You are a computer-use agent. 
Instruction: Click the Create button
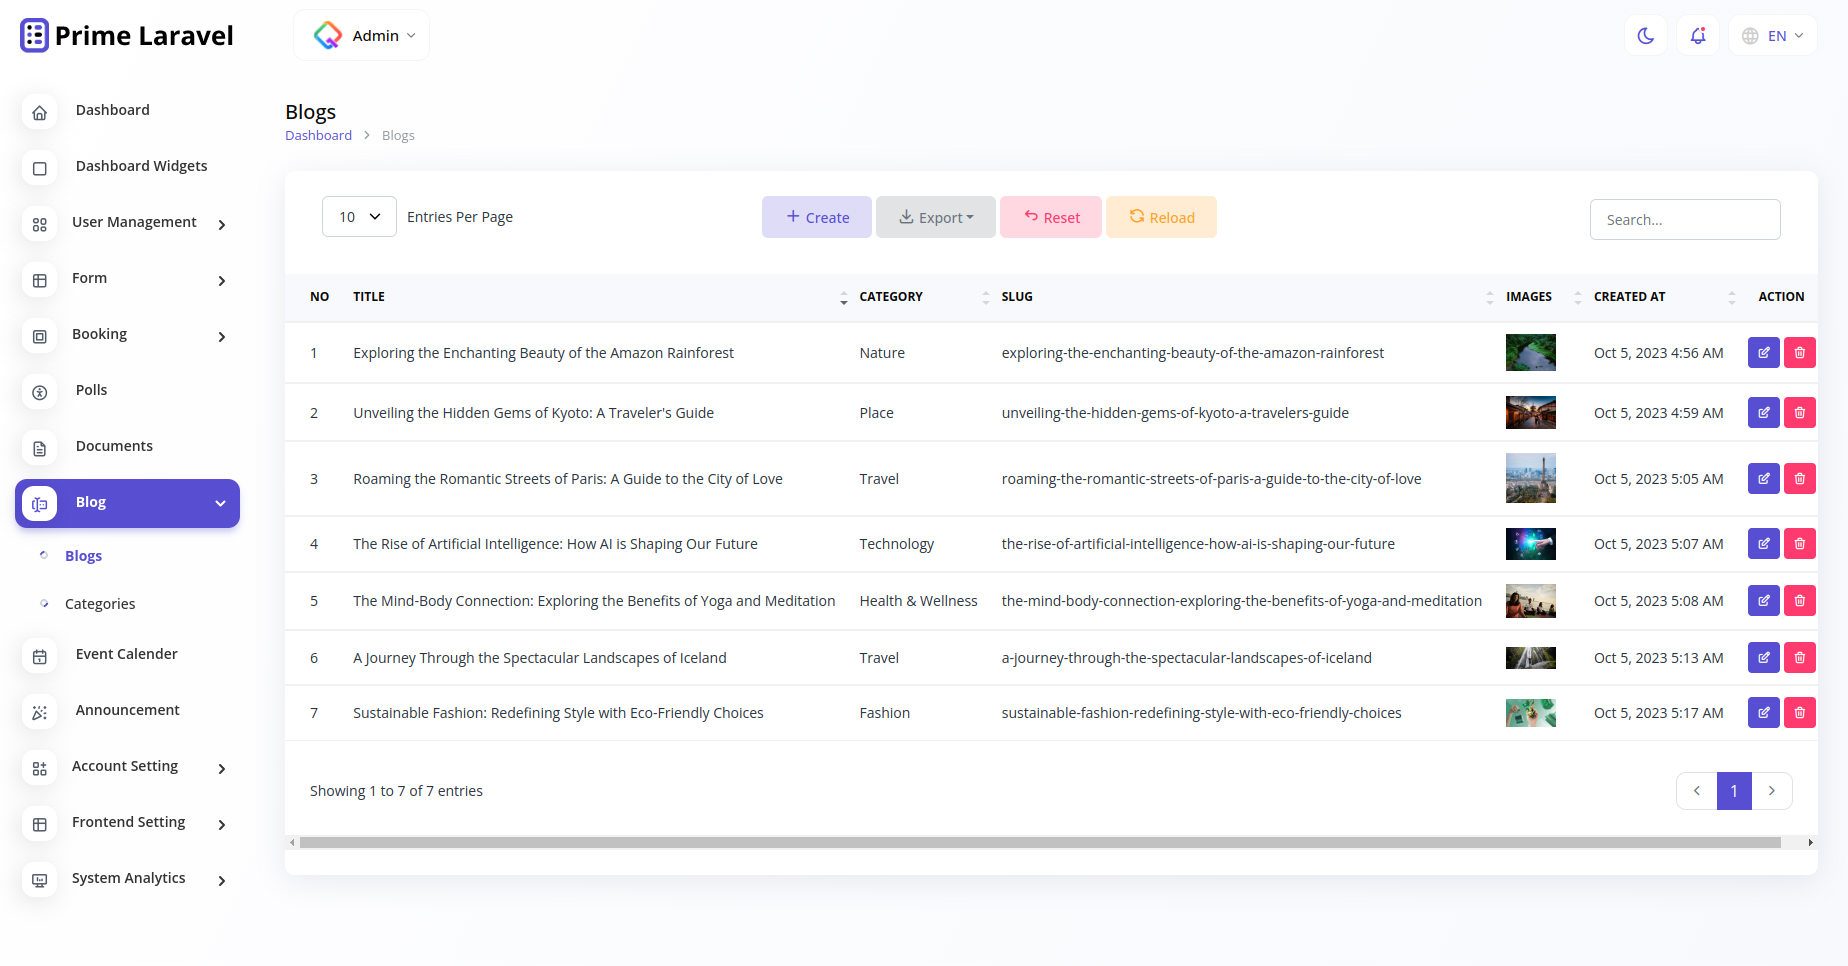click(816, 217)
